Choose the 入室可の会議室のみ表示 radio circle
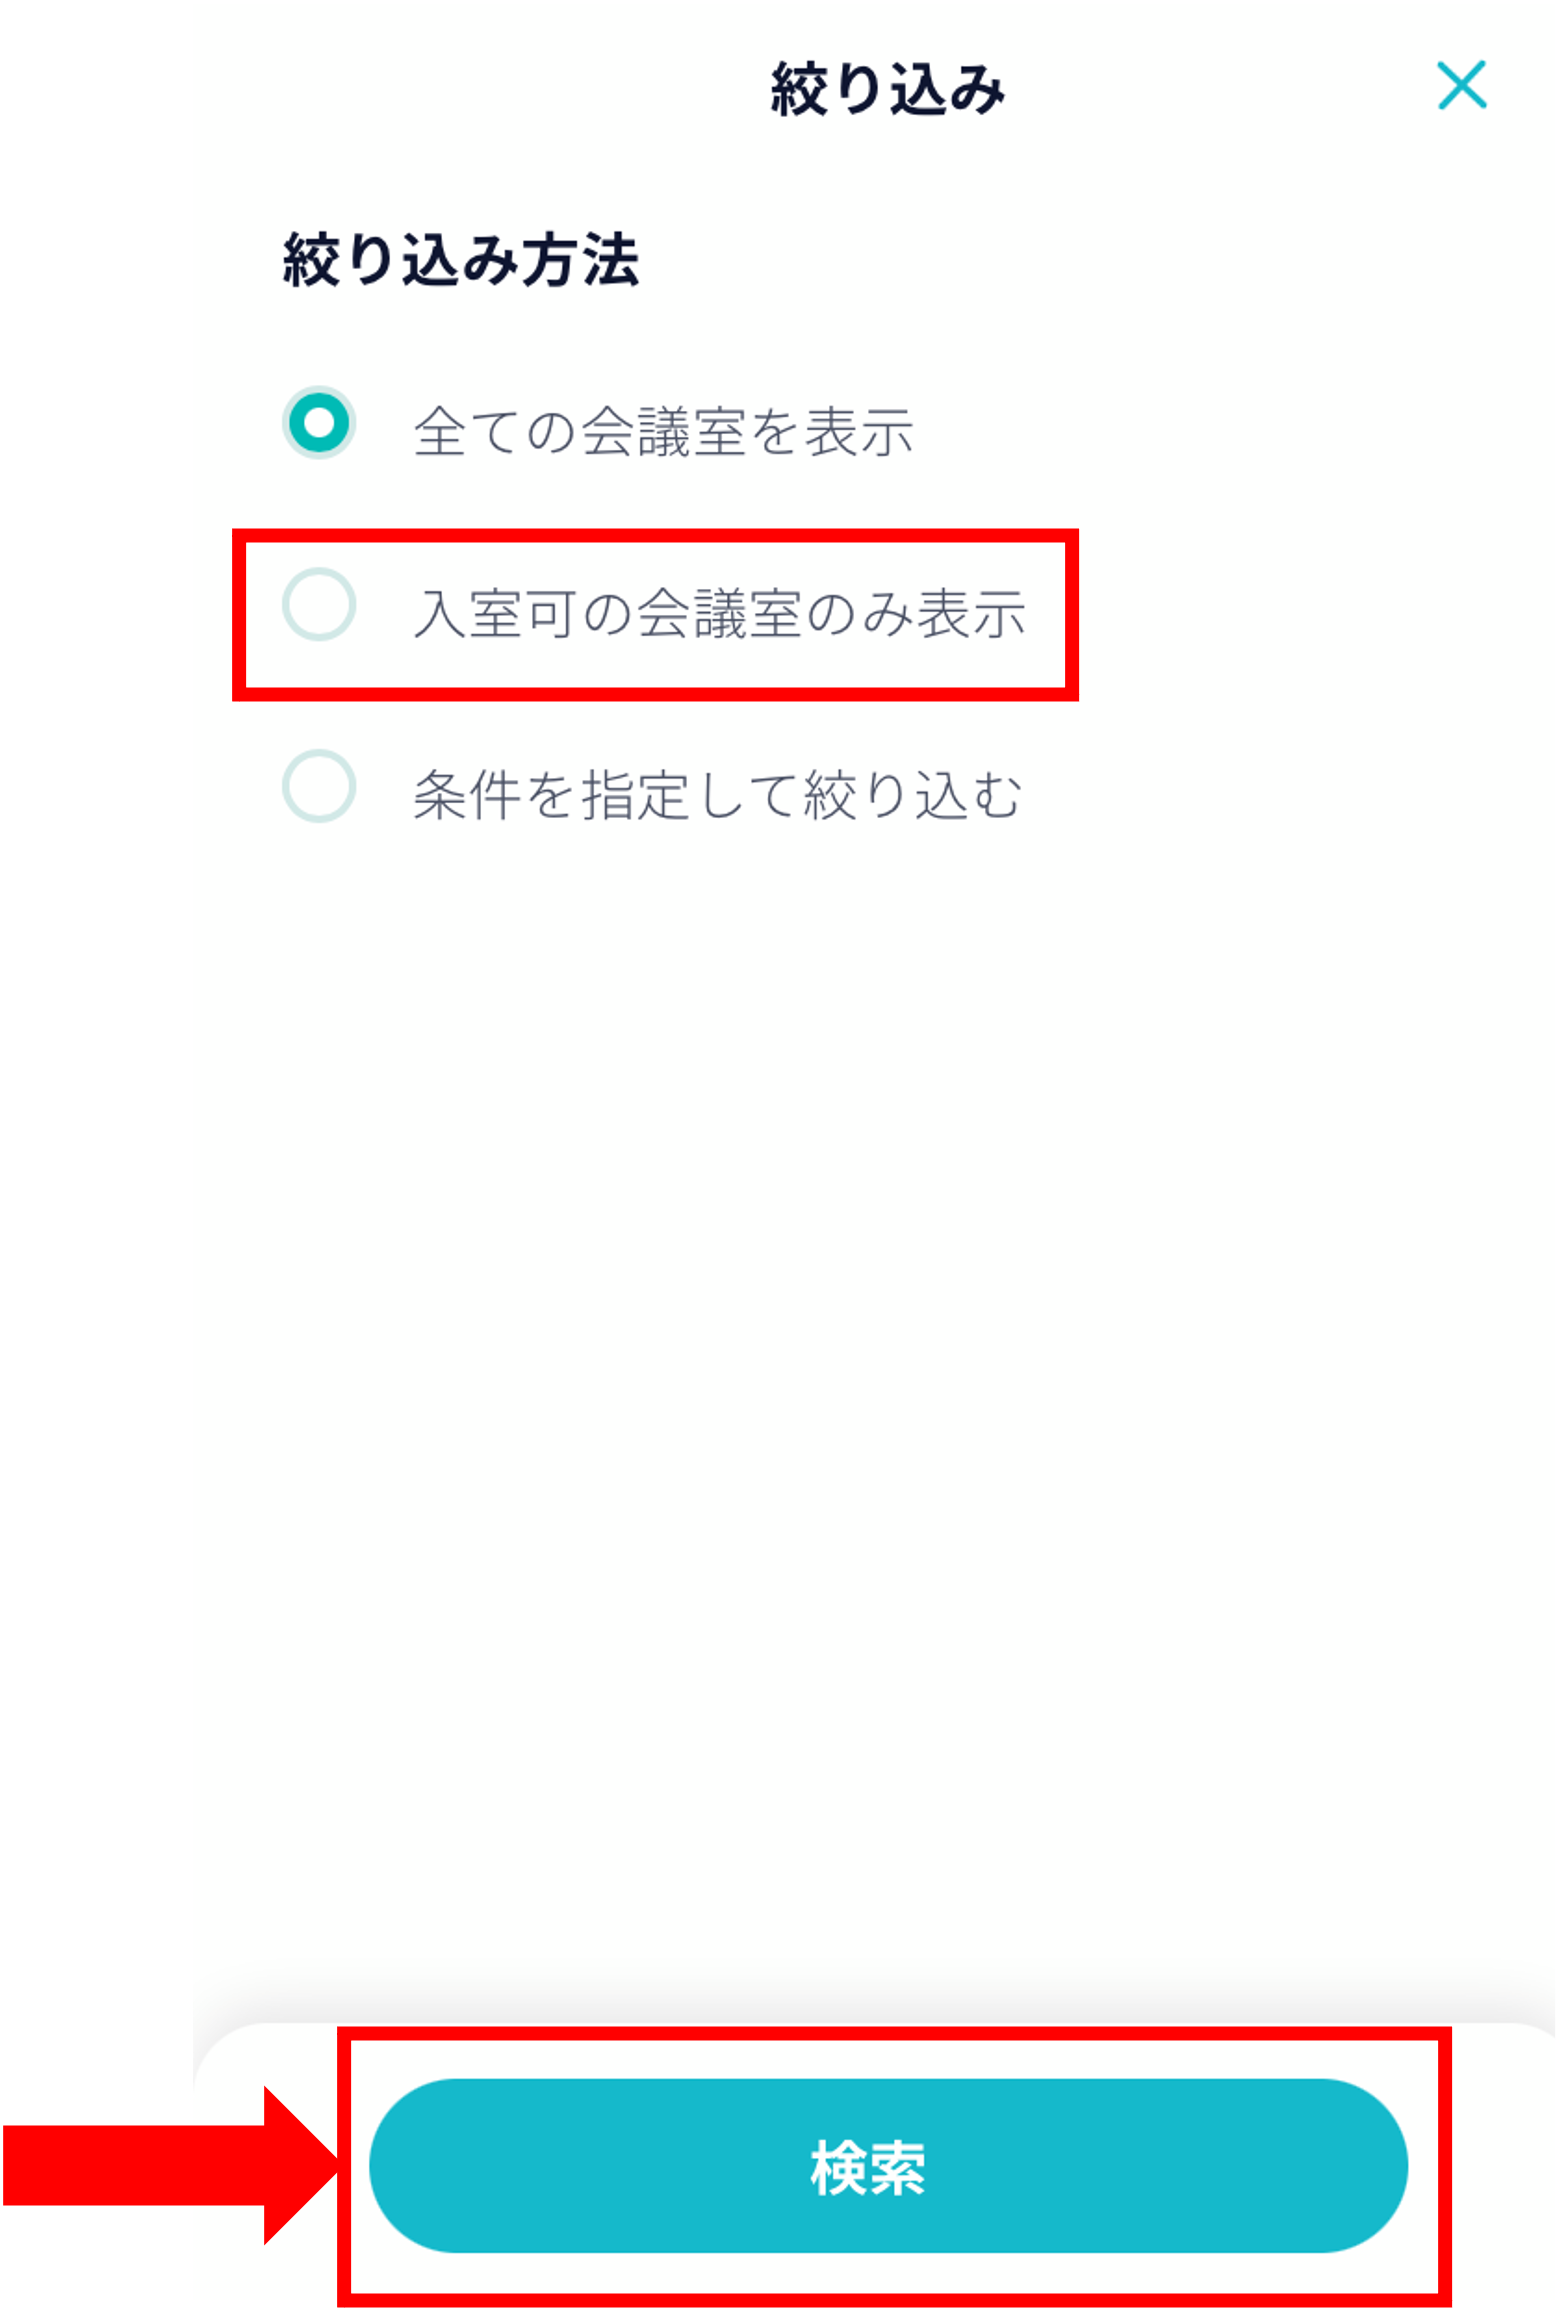The image size is (1558, 2310). click(x=319, y=605)
